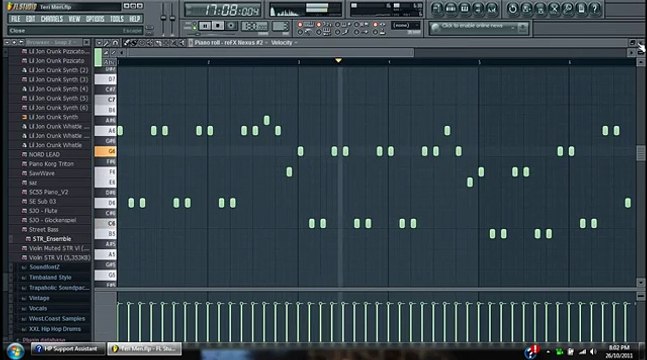Click the FL Studio taskbar button

pos(144,349)
